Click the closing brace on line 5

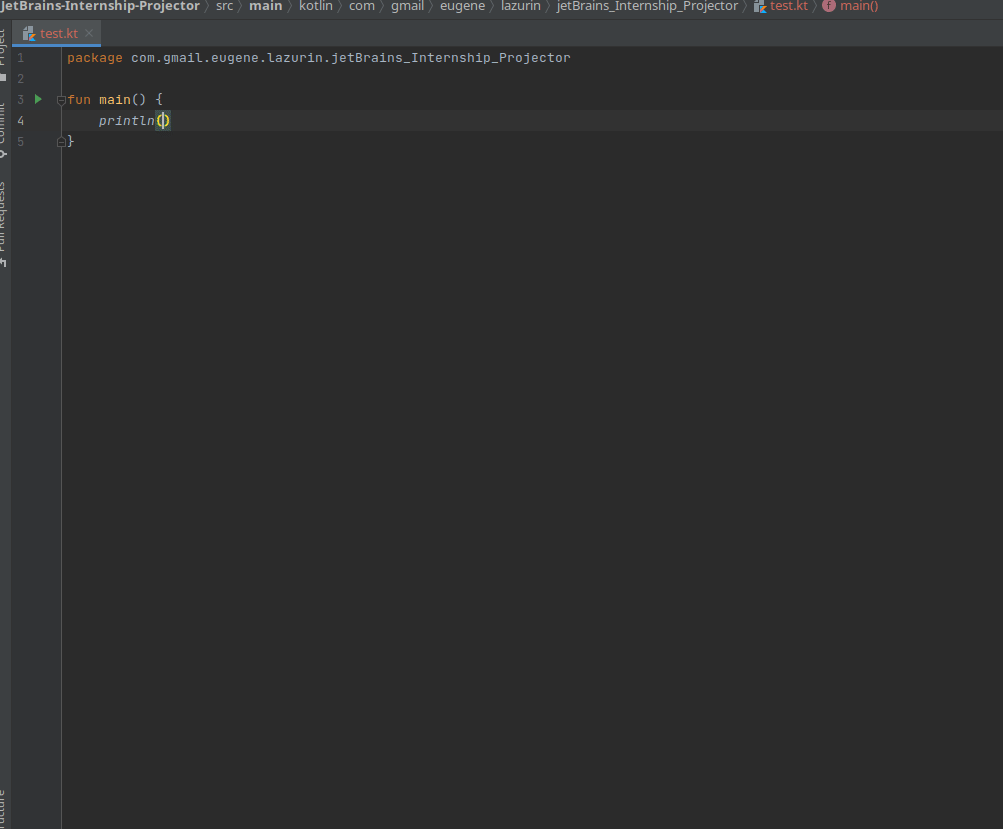(71, 141)
